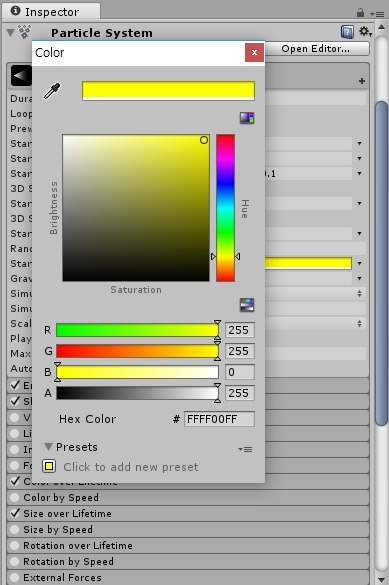Viewport: 389px width, 585px height.
Task: Open the presets options menu icon
Action: [245, 449]
